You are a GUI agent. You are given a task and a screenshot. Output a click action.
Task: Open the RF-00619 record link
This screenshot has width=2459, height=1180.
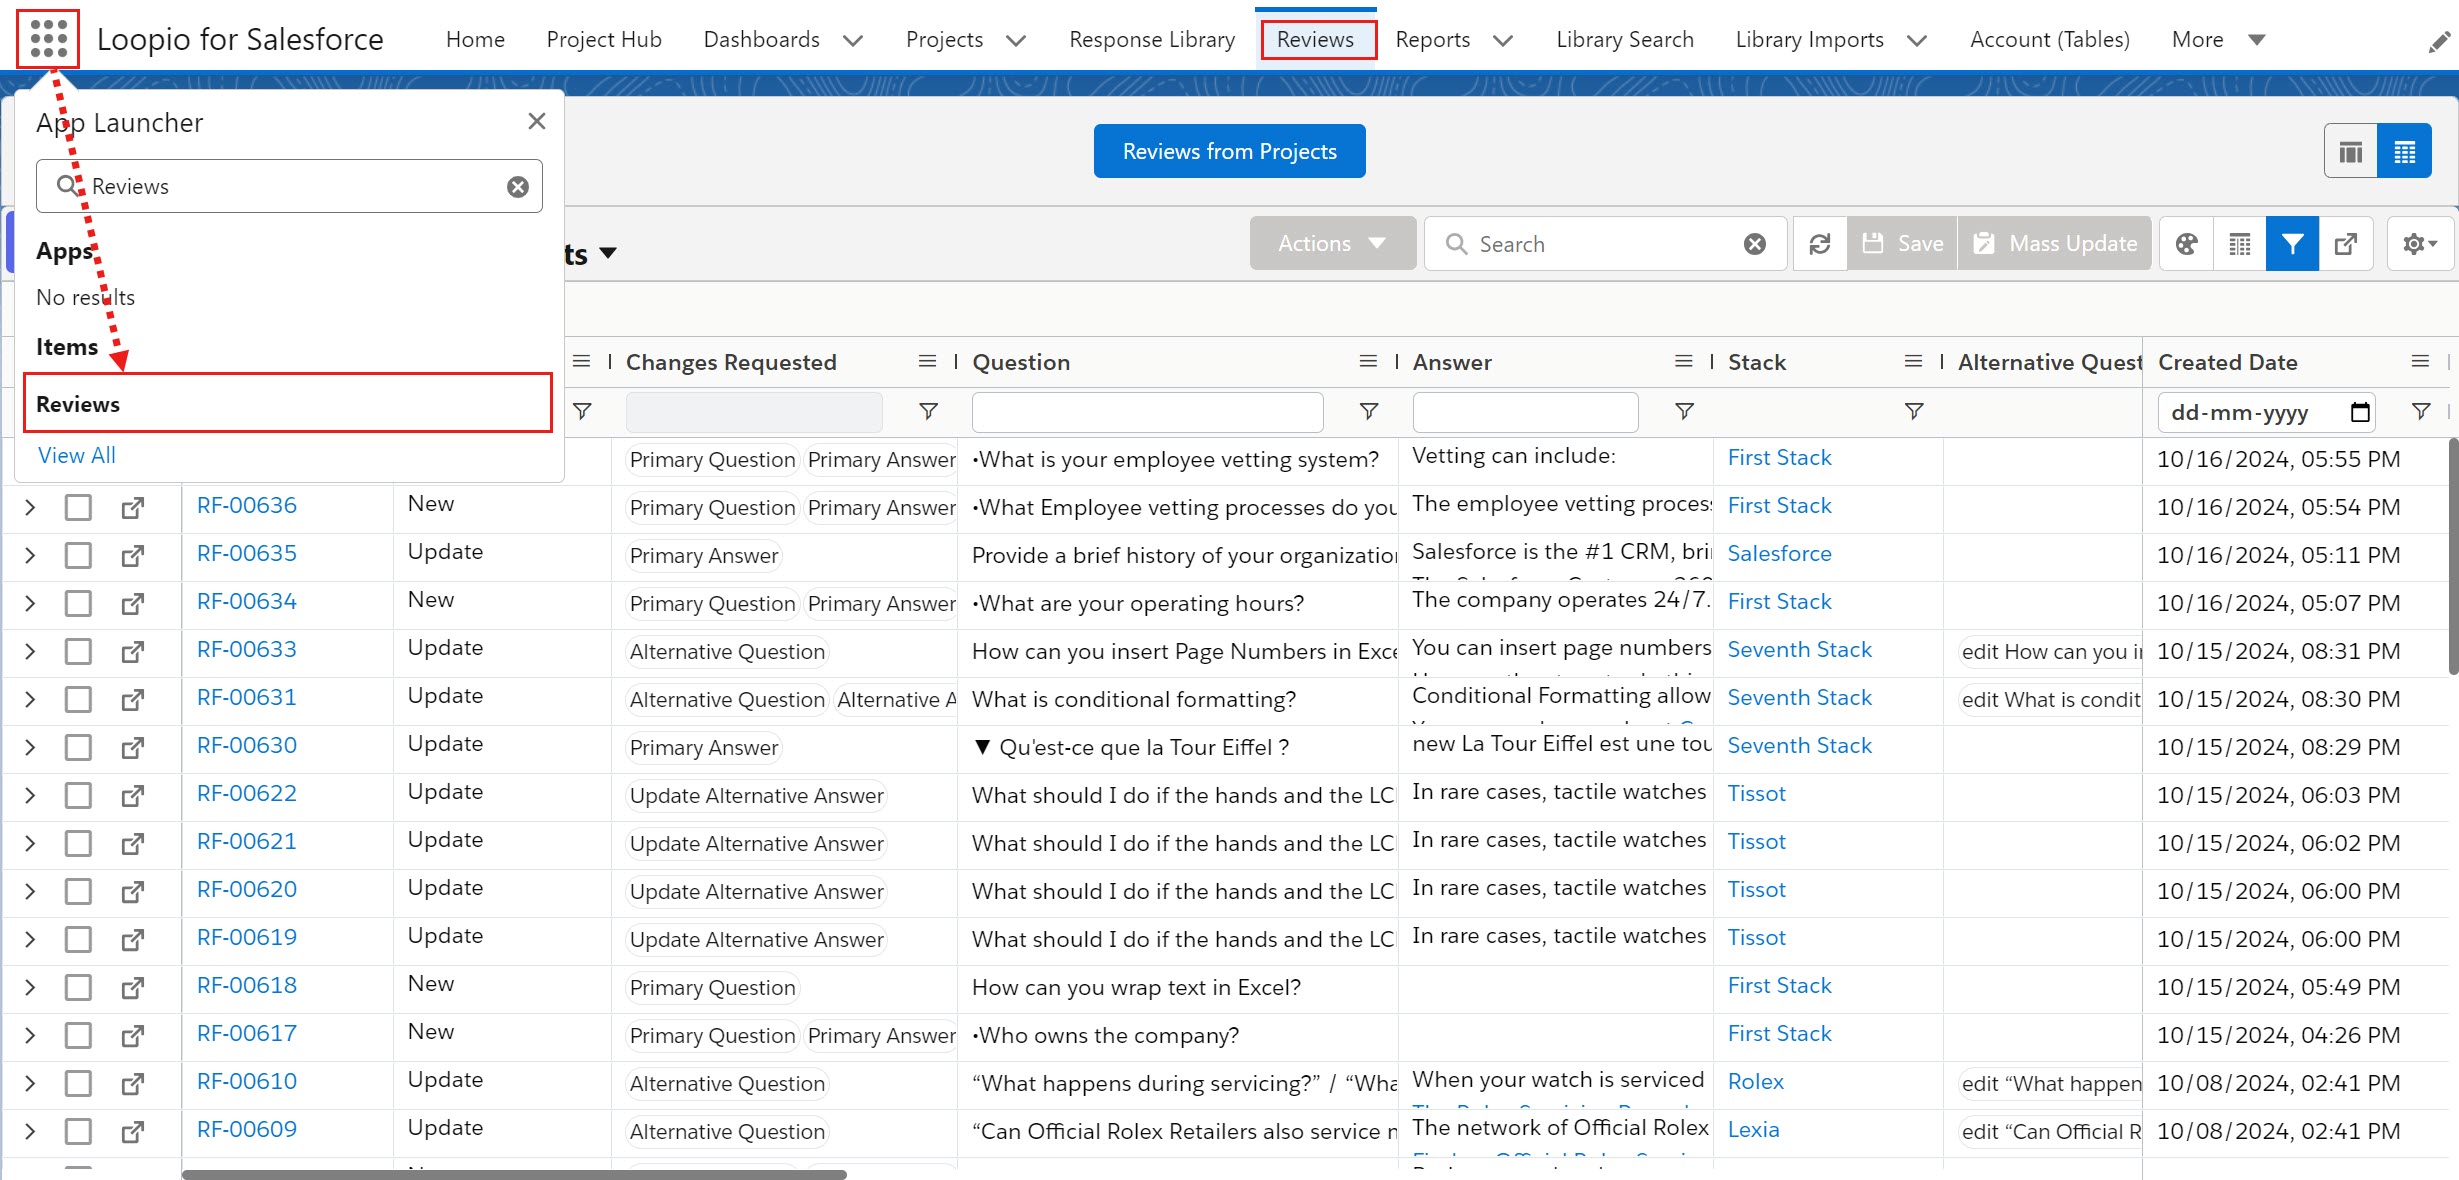(x=246, y=938)
